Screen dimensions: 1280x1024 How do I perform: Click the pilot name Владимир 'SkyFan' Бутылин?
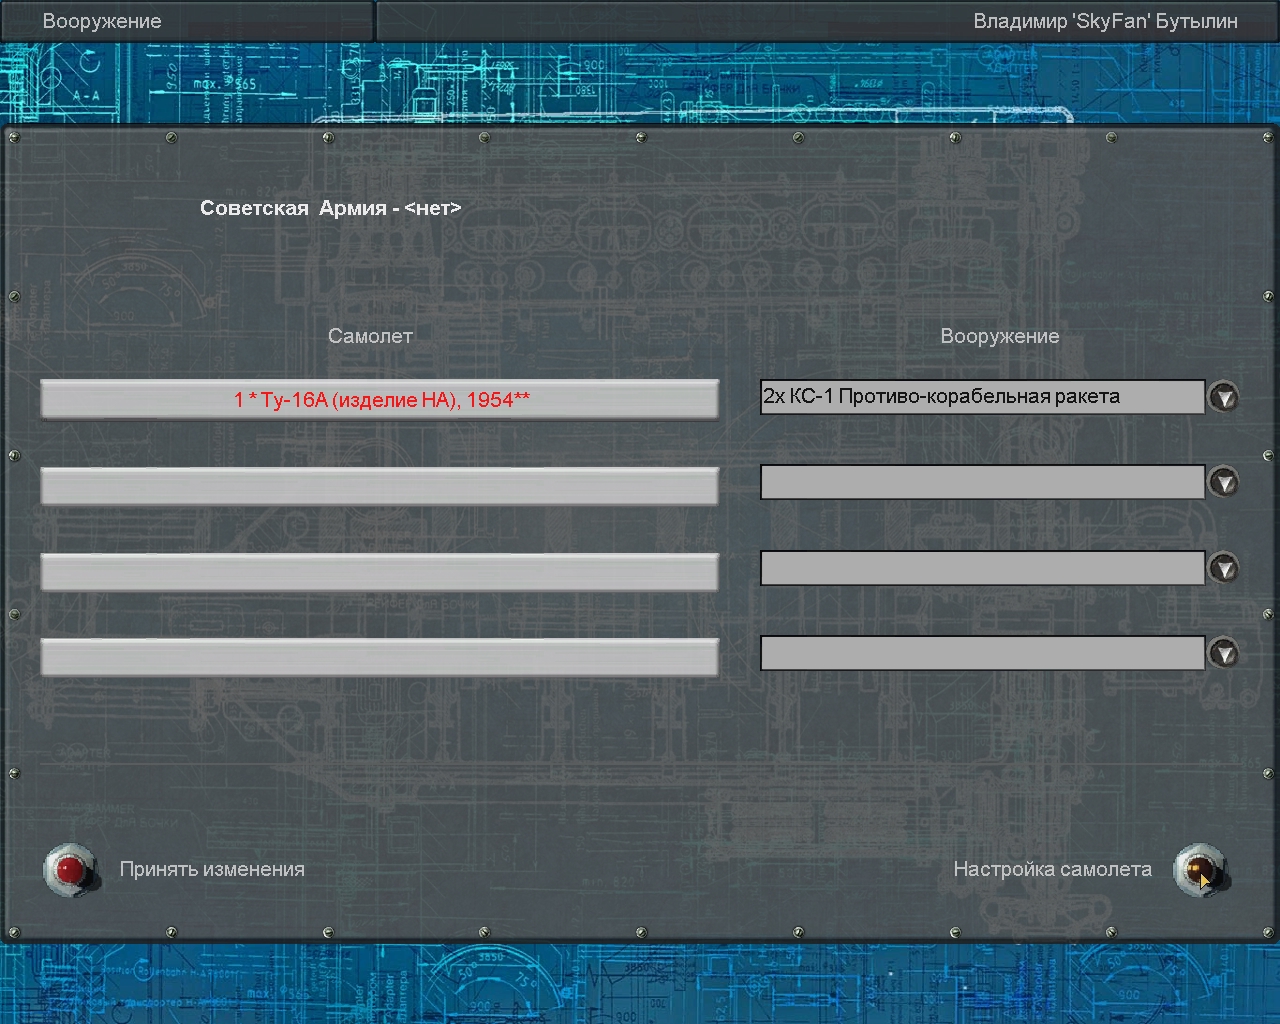tap(1106, 21)
